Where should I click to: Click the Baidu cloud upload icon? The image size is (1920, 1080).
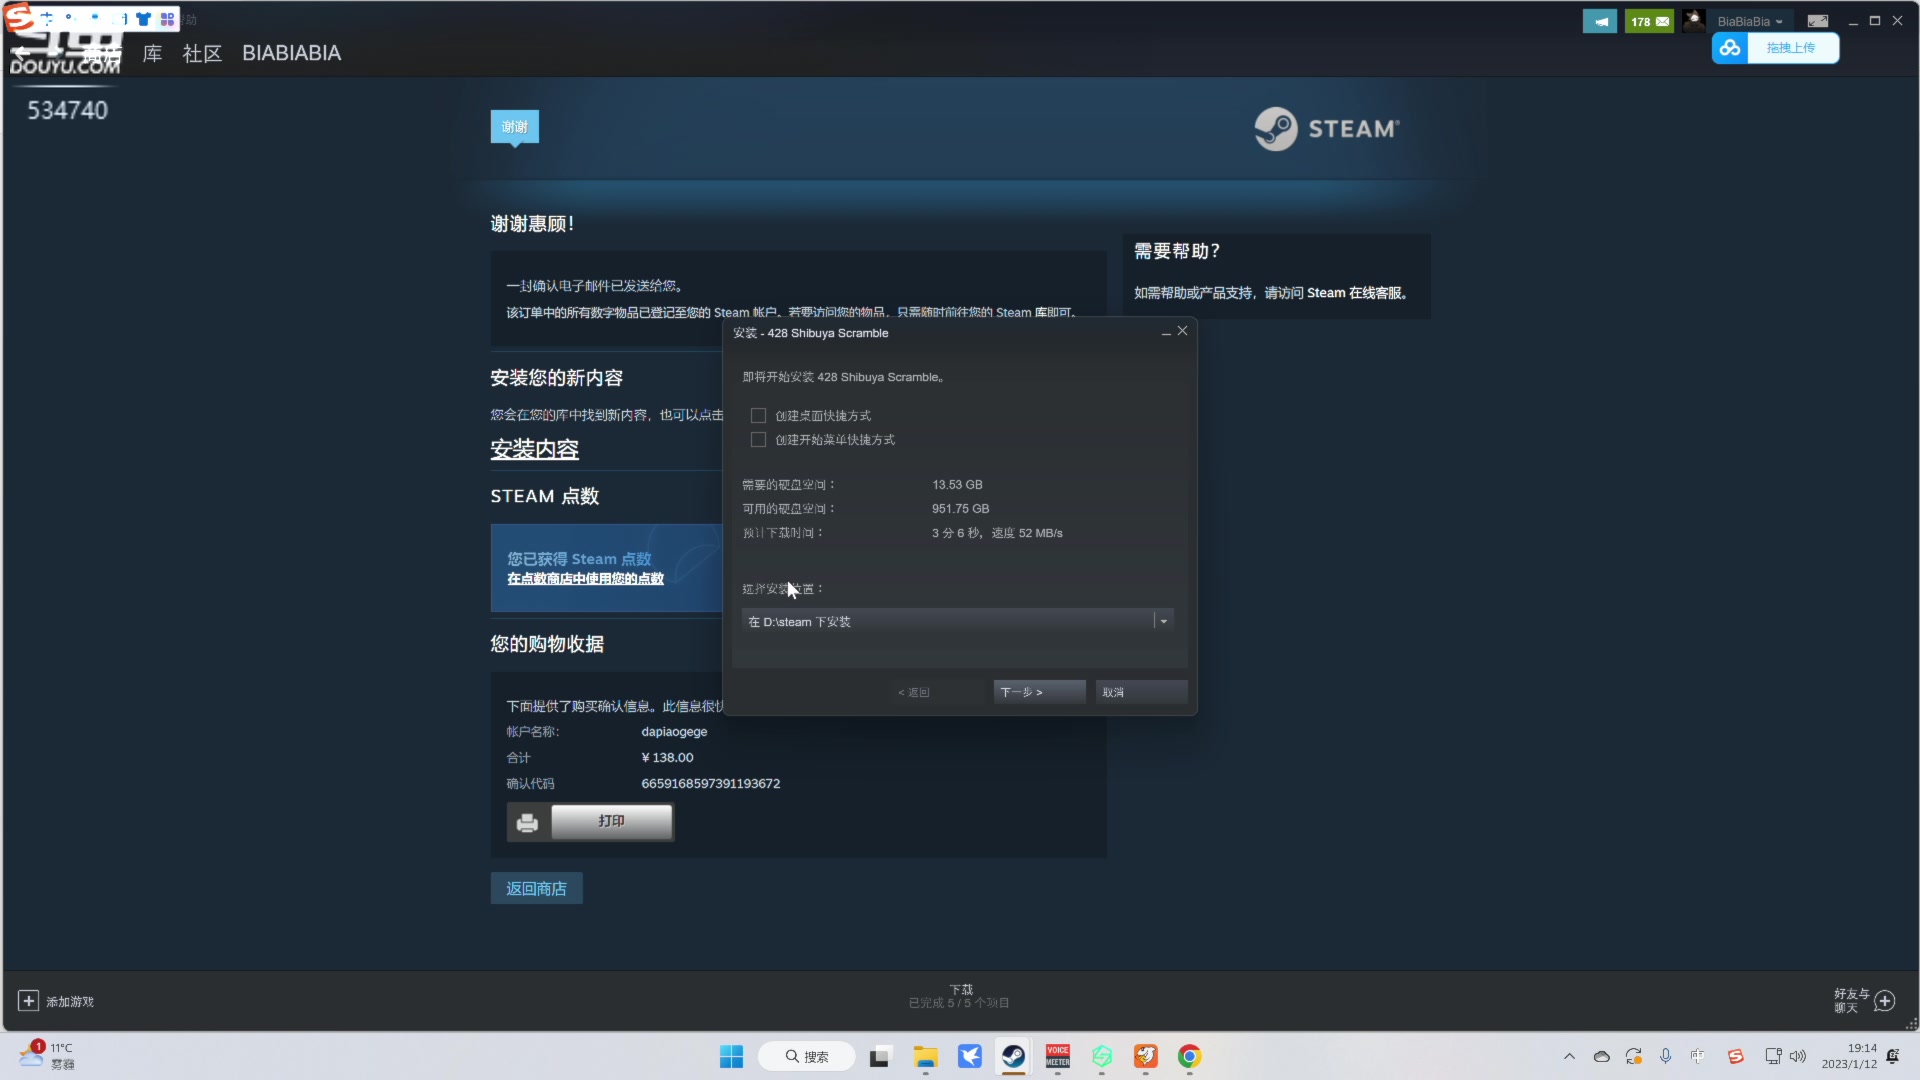pos(1730,48)
